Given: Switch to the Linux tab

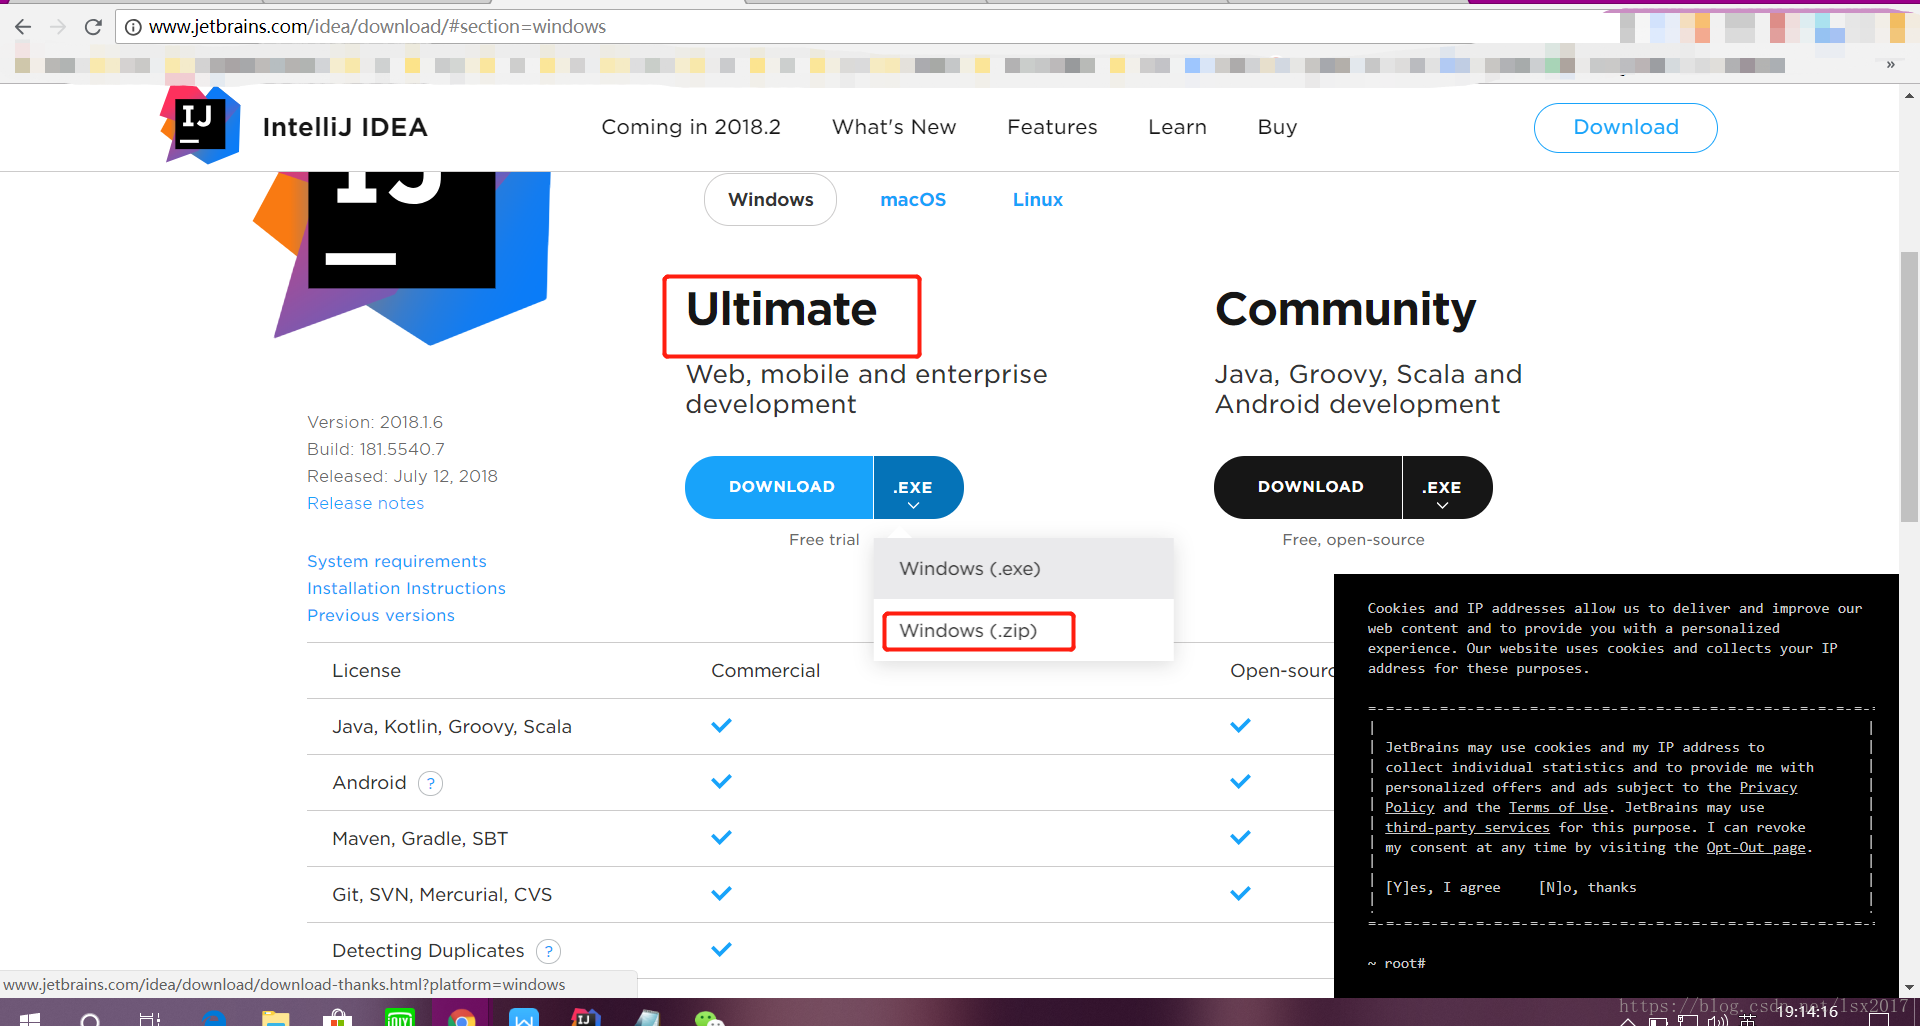Looking at the screenshot, I should 1037,200.
